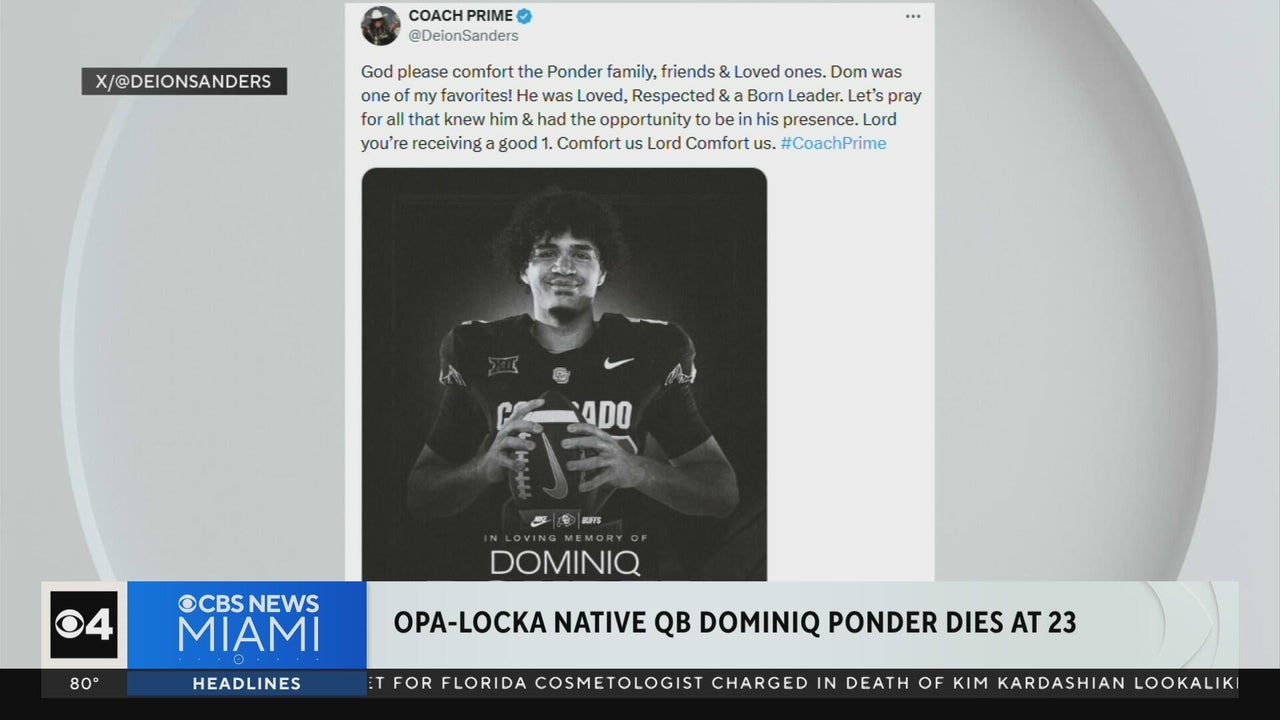Click the COACH PRIME display name
The height and width of the screenshot is (720, 1280).
(x=460, y=16)
